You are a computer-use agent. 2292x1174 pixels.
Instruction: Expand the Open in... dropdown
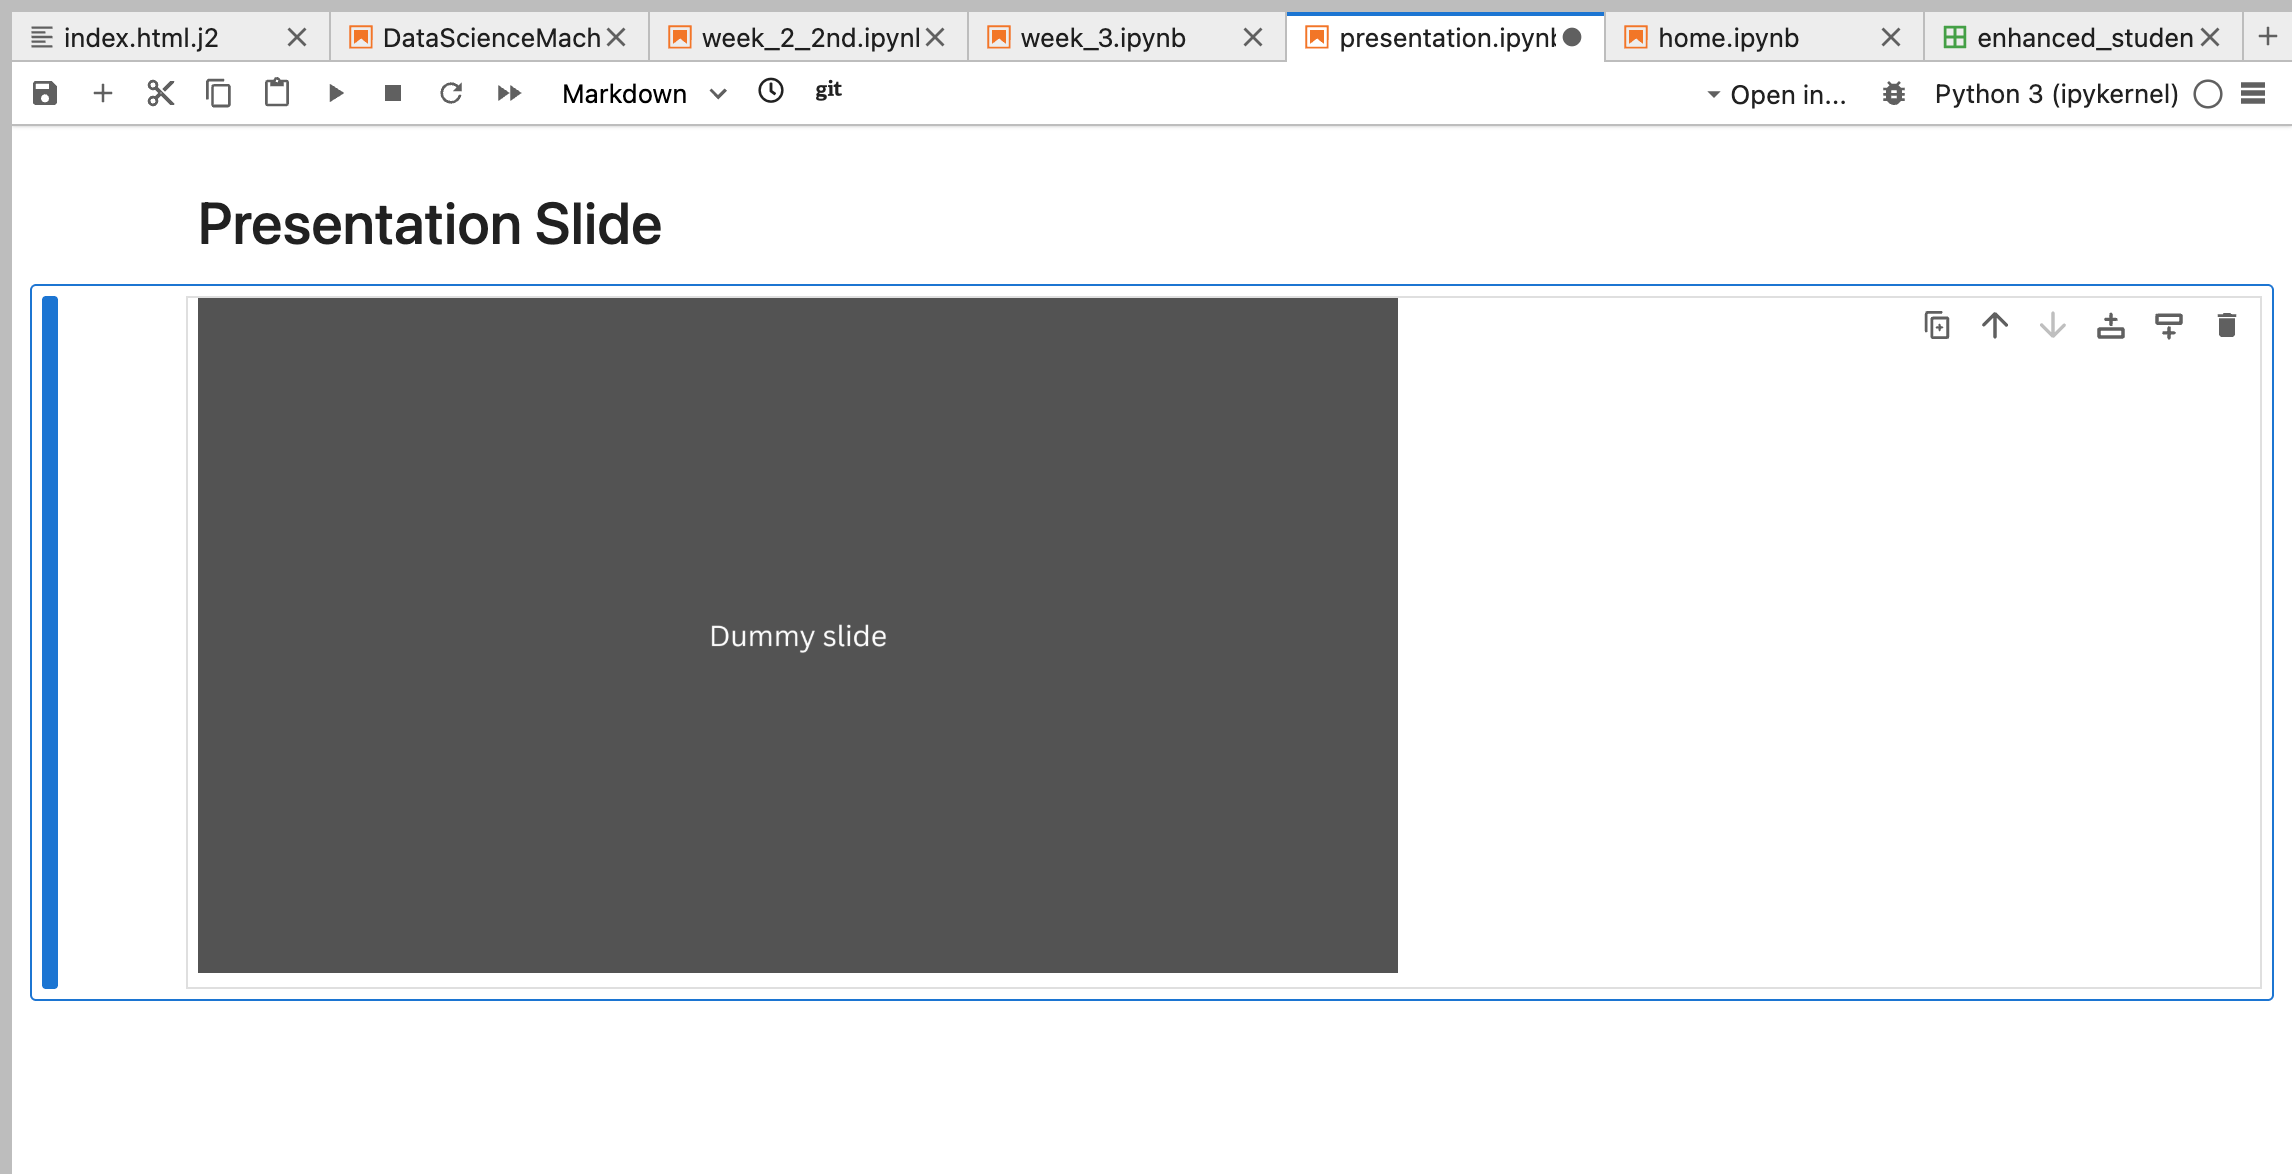[x=1777, y=94]
